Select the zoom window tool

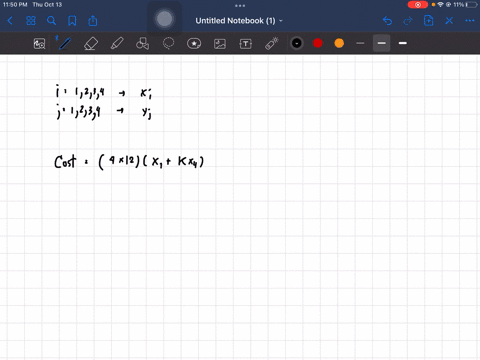(x=39, y=44)
